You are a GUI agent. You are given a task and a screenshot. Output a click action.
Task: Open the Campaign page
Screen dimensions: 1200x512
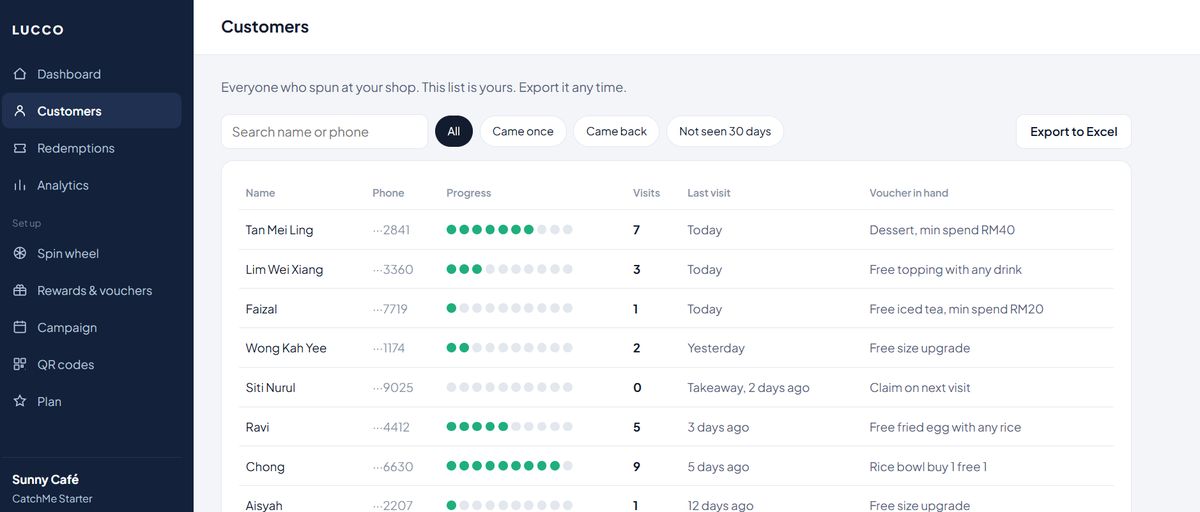coord(92,327)
